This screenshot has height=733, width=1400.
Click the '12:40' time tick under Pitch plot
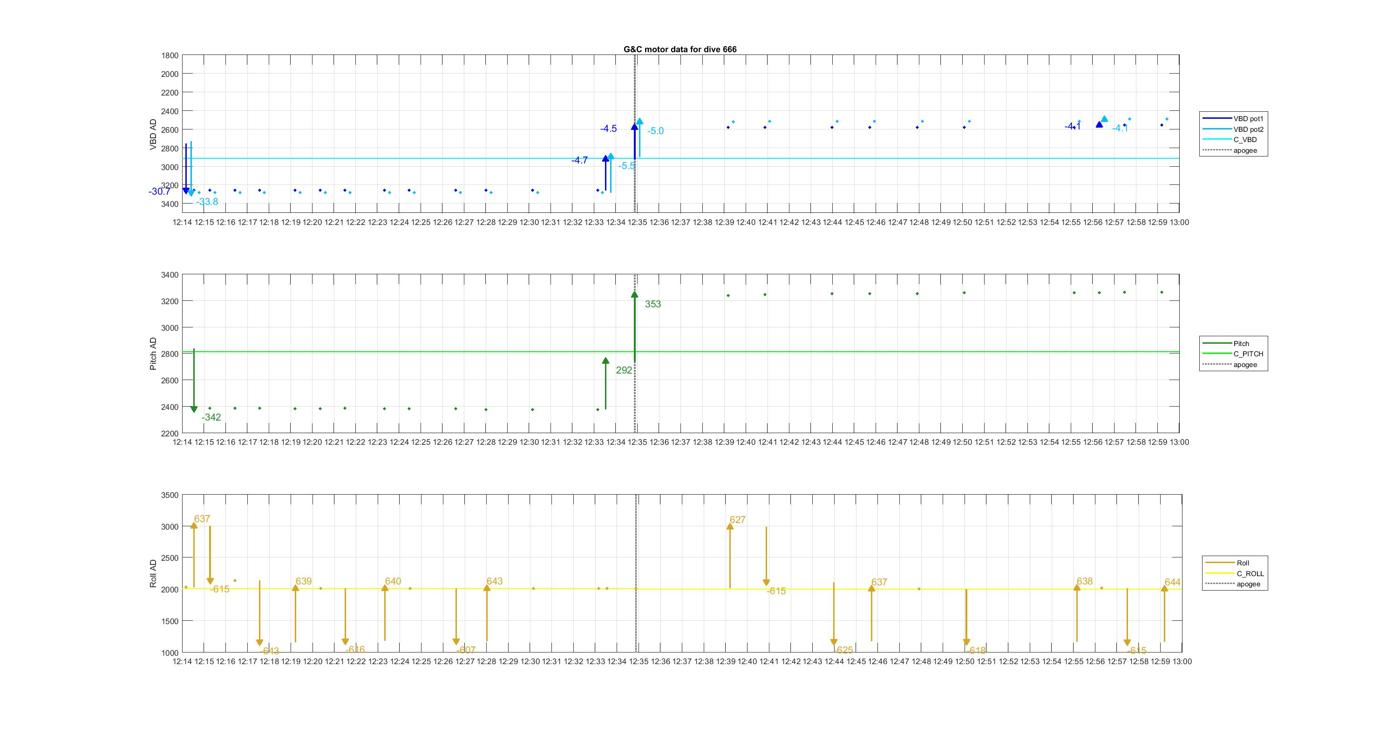[746, 441]
